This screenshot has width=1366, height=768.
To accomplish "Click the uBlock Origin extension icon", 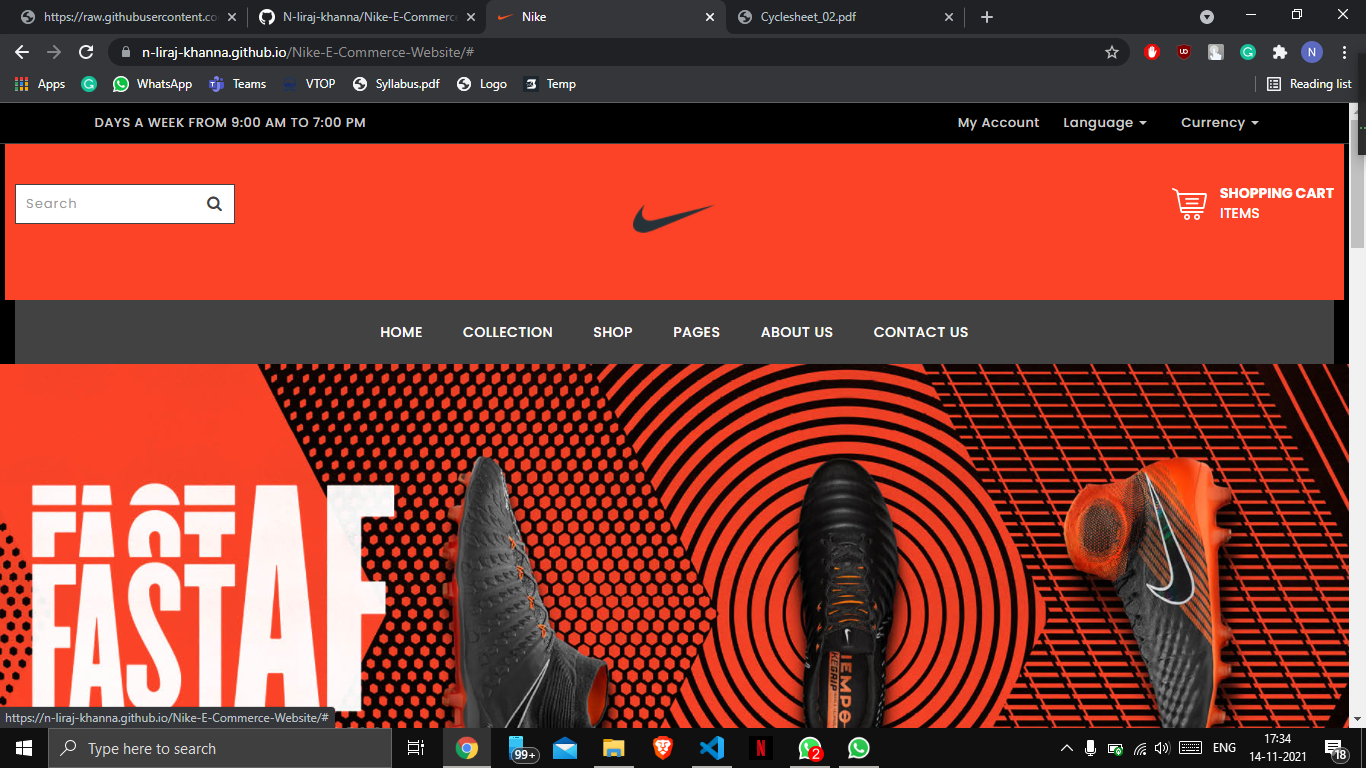I will [1184, 52].
